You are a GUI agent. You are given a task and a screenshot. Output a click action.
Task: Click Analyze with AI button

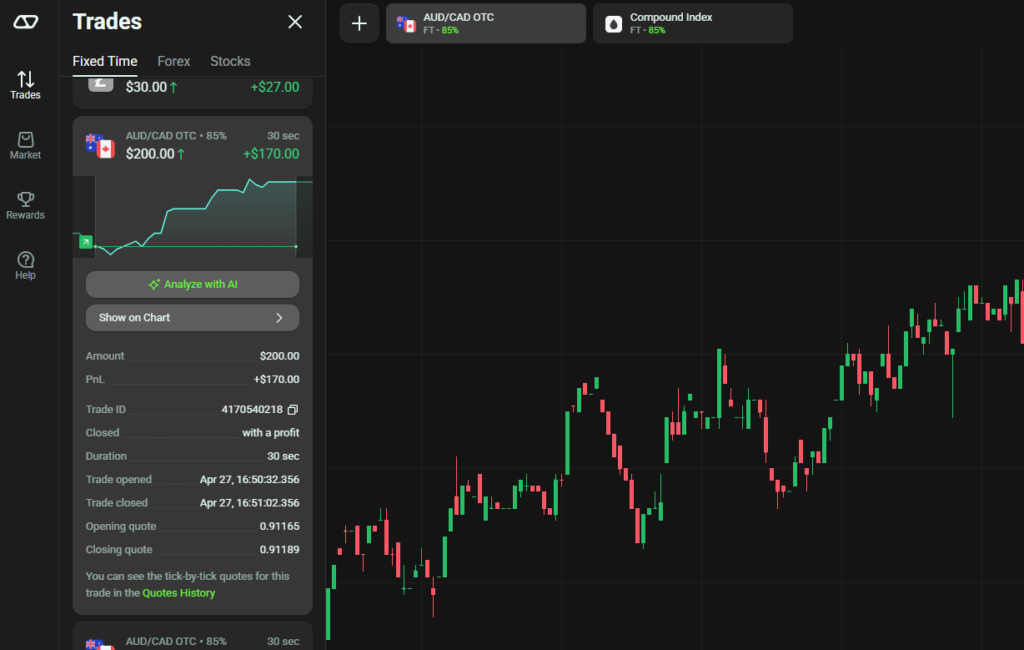pos(193,284)
